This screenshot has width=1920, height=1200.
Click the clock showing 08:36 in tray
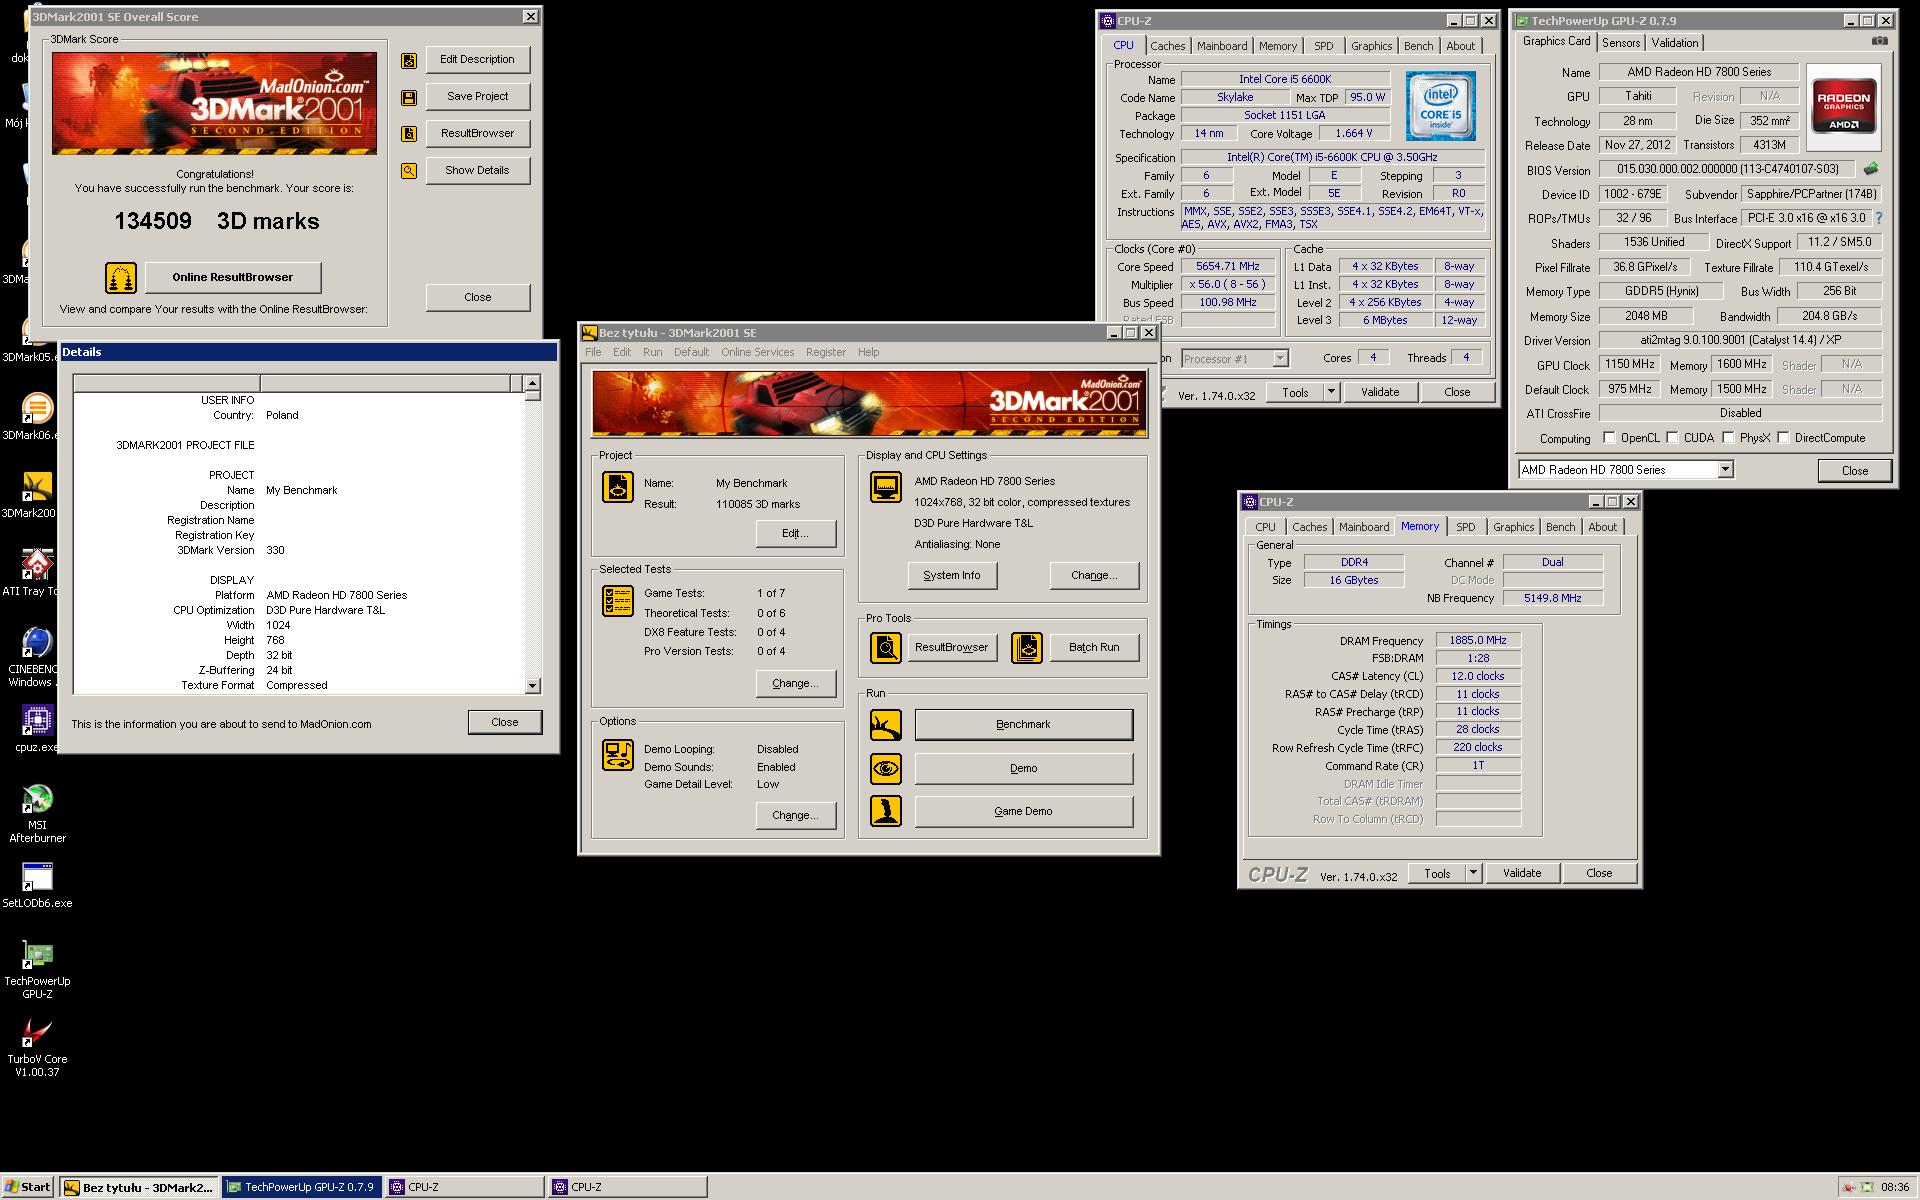1894,1188
